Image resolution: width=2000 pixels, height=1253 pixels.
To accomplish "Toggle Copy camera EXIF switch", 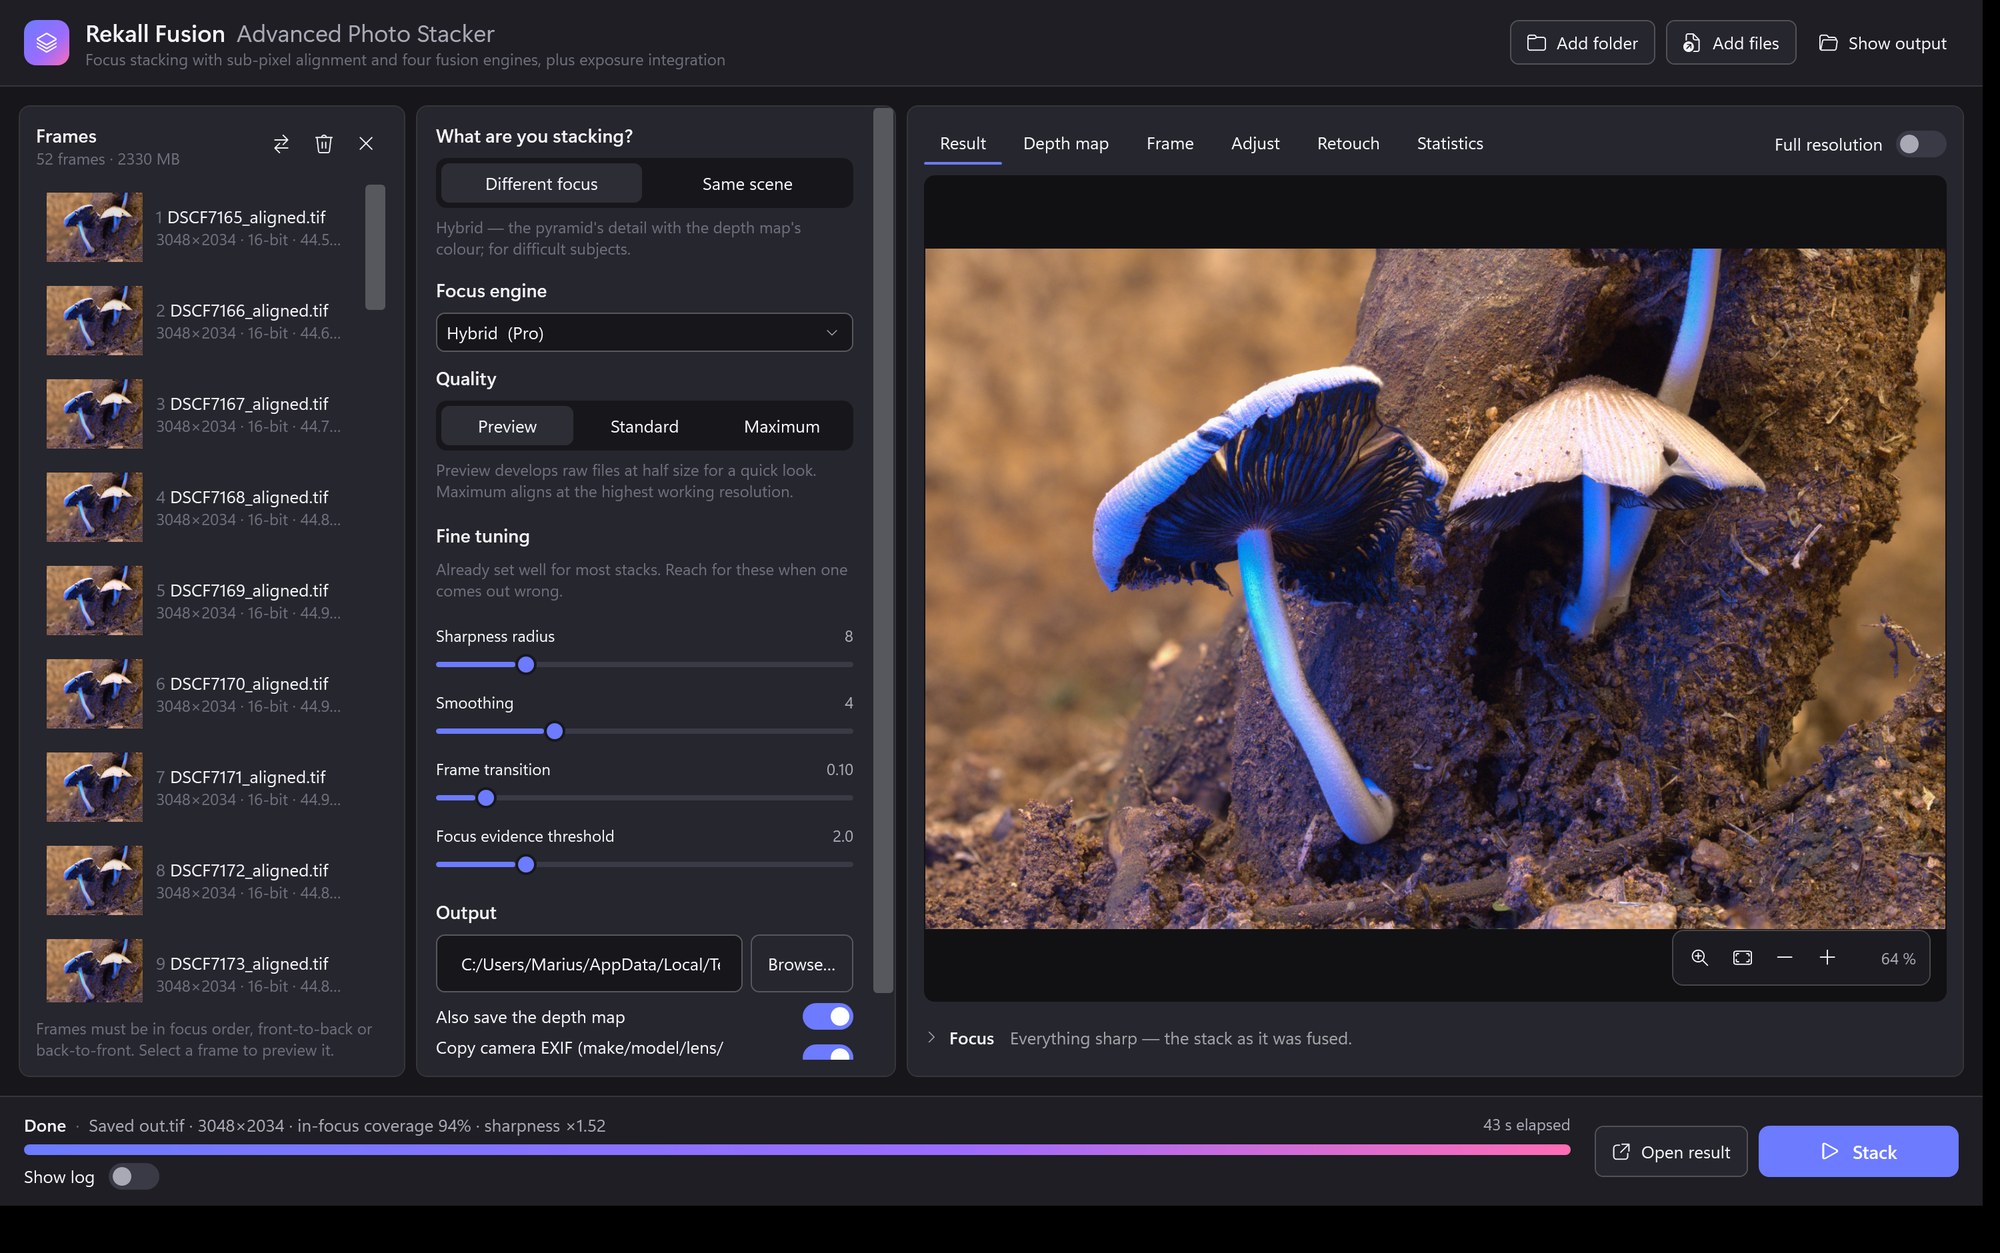I will pyautogui.click(x=828, y=1052).
